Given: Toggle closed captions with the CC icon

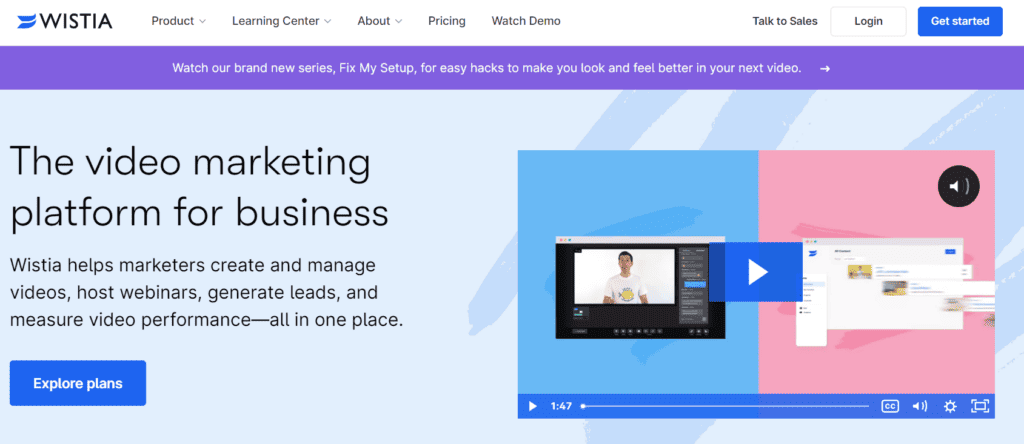Looking at the screenshot, I should (889, 406).
